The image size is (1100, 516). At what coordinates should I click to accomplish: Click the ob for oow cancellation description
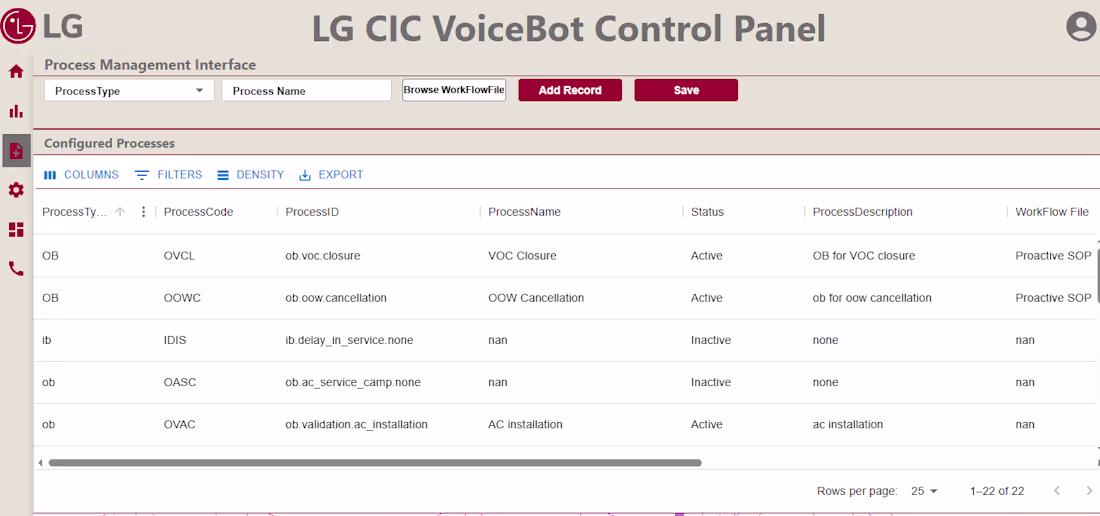click(872, 298)
